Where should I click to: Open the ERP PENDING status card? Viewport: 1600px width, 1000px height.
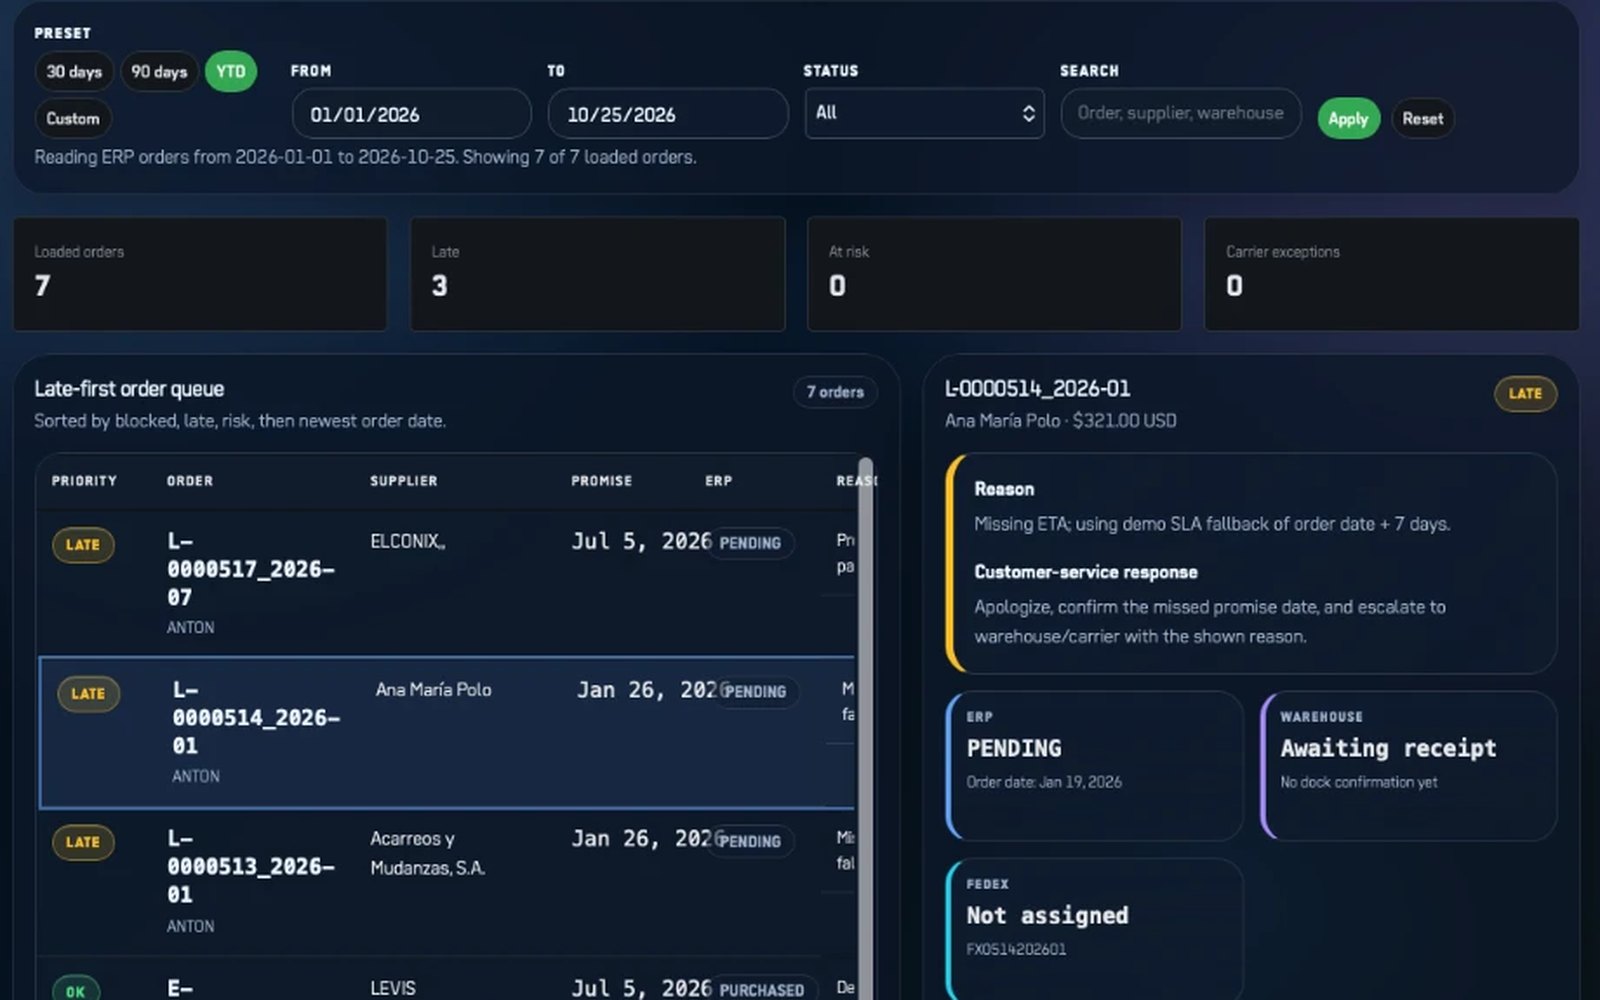pos(1094,766)
